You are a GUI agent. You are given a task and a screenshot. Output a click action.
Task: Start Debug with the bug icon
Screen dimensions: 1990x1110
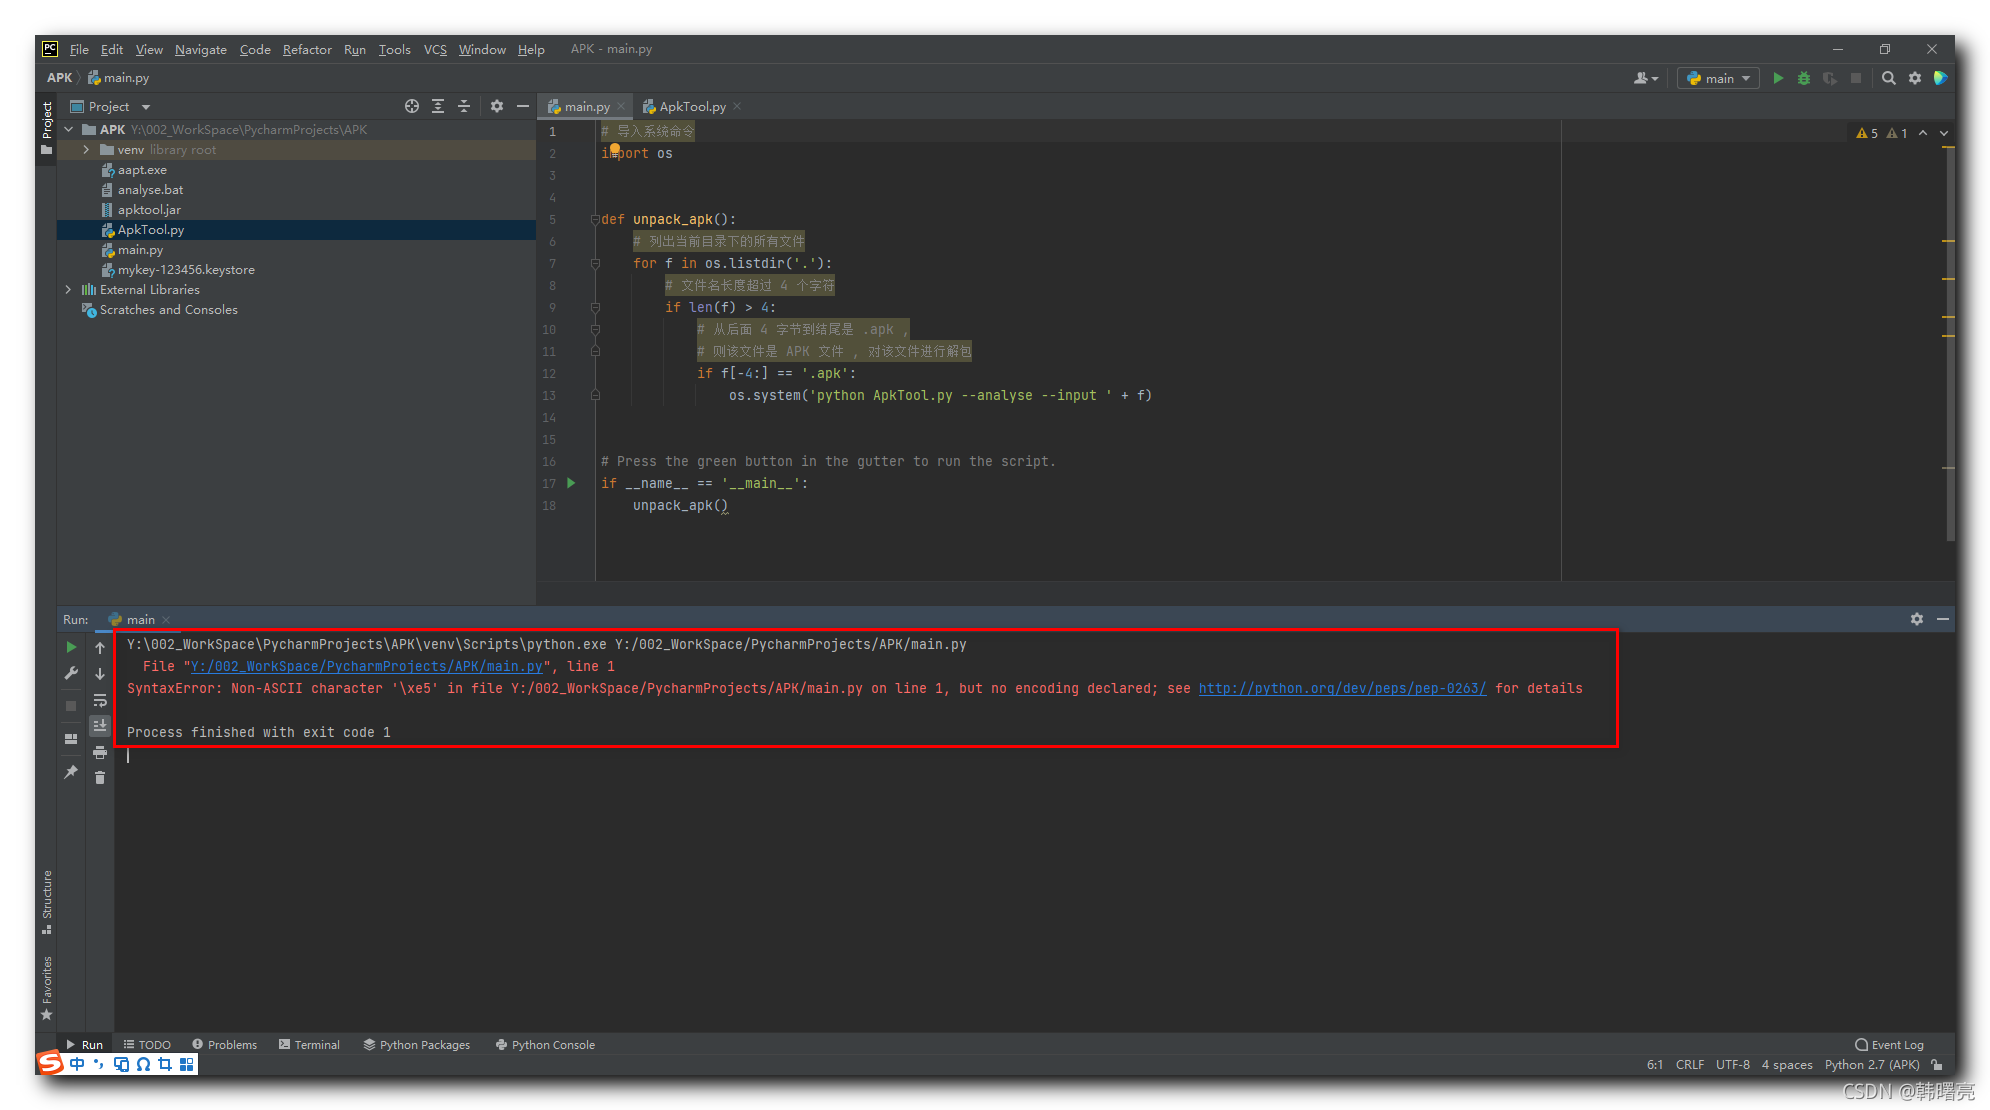(x=1803, y=78)
